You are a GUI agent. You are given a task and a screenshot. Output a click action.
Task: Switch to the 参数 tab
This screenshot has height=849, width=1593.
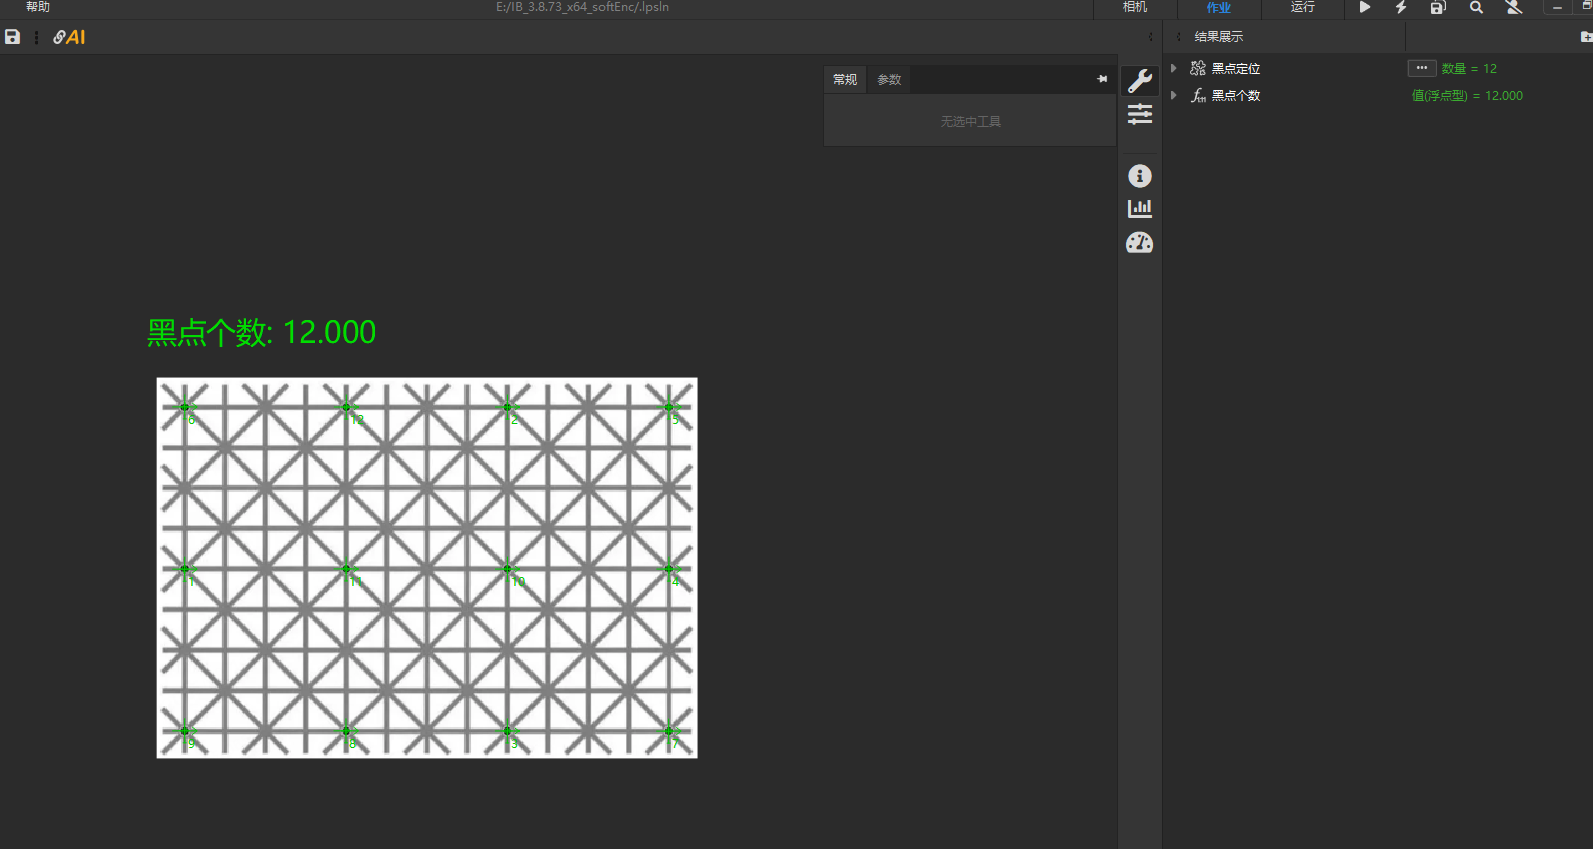889,80
